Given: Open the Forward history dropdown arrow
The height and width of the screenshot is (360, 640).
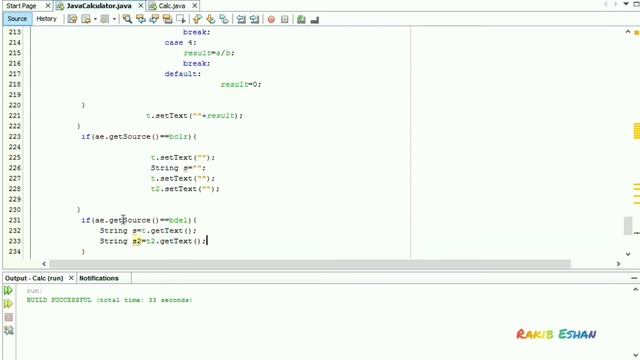Looking at the screenshot, I should click(114, 19).
